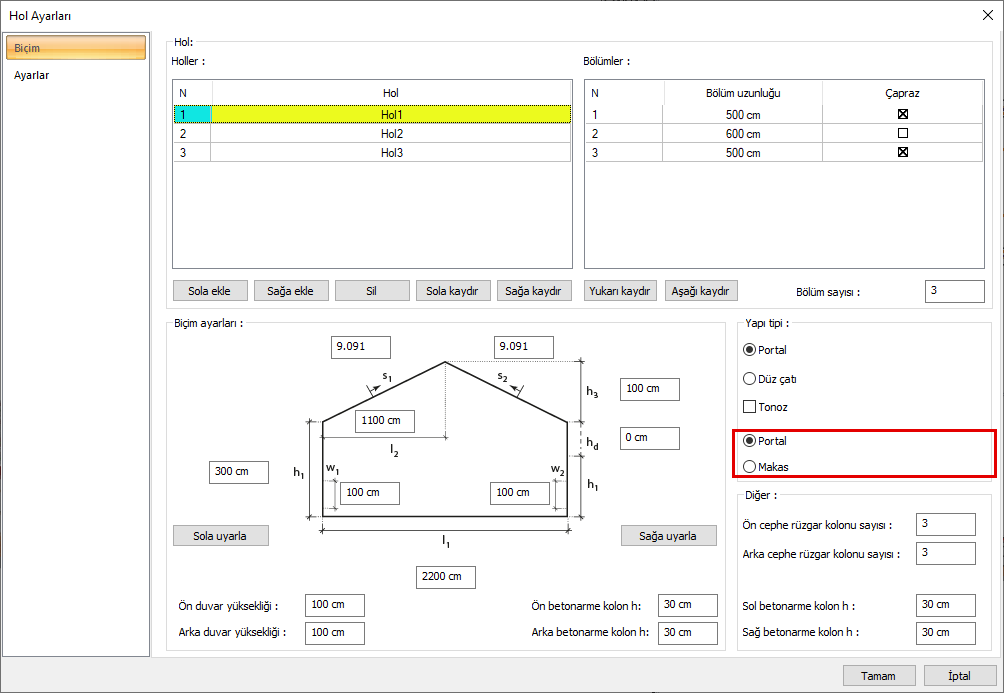The height and width of the screenshot is (693, 1004).
Task: Edit the Ön duvar yüksekliği field
Action: coord(335,605)
